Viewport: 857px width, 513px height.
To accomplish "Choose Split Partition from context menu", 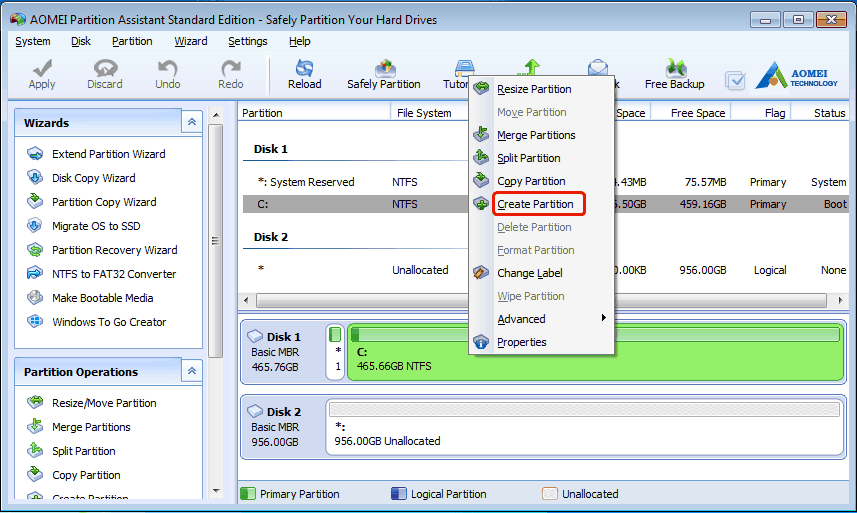I will click(x=542, y=158).
